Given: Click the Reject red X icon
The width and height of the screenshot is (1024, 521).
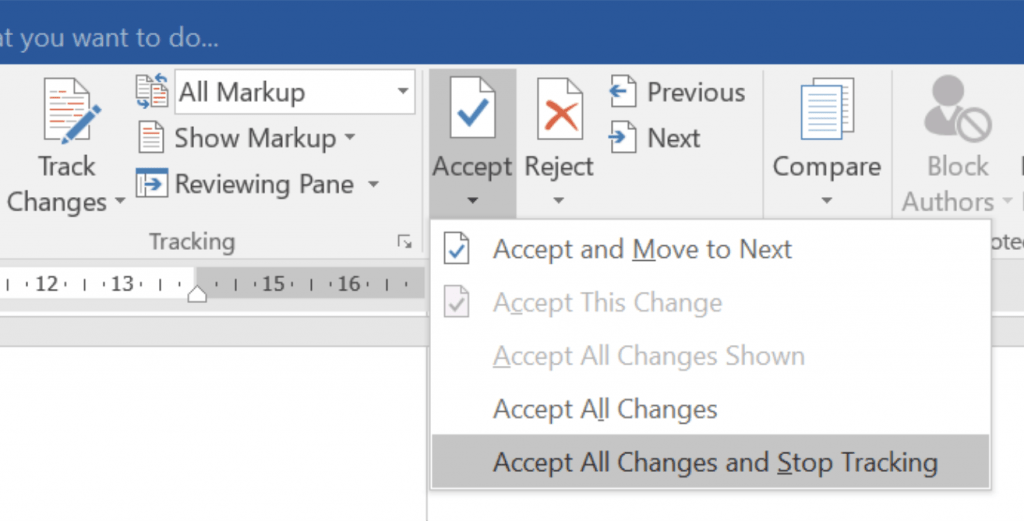Looking at the screenshot, I should [x=560, y=110].
